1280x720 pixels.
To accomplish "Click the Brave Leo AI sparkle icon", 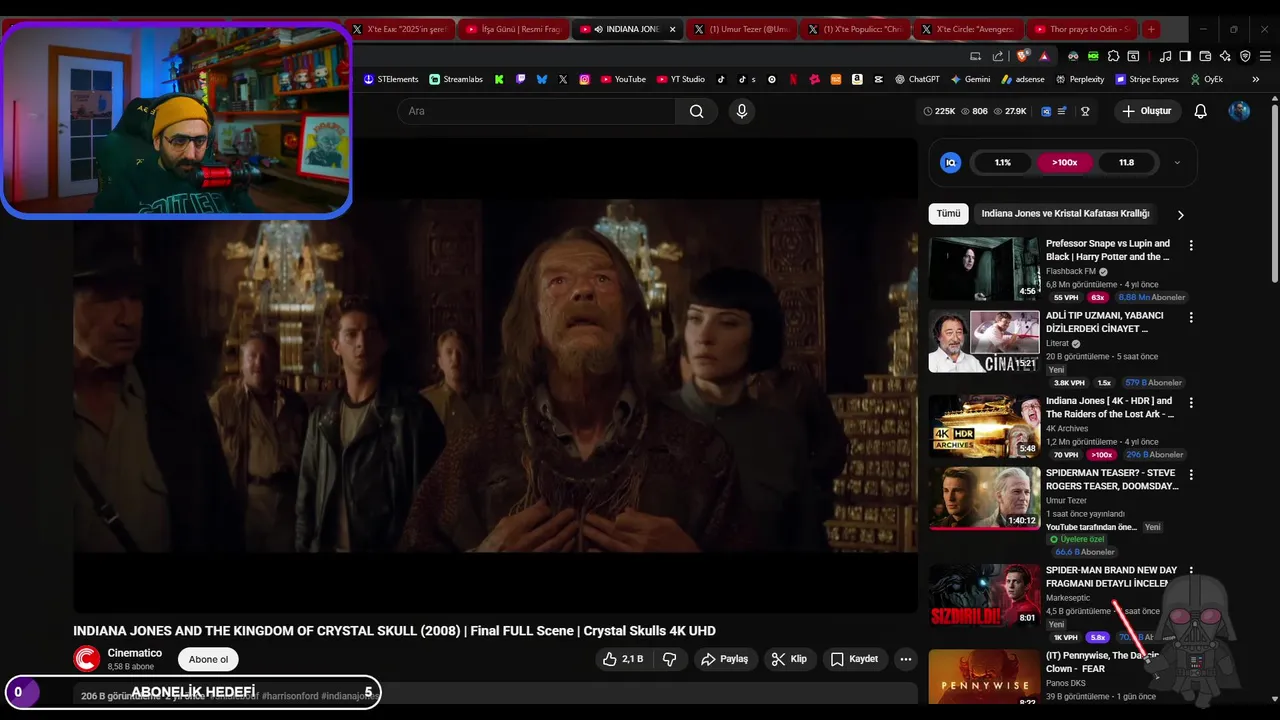I will [x=1225, y=56].
